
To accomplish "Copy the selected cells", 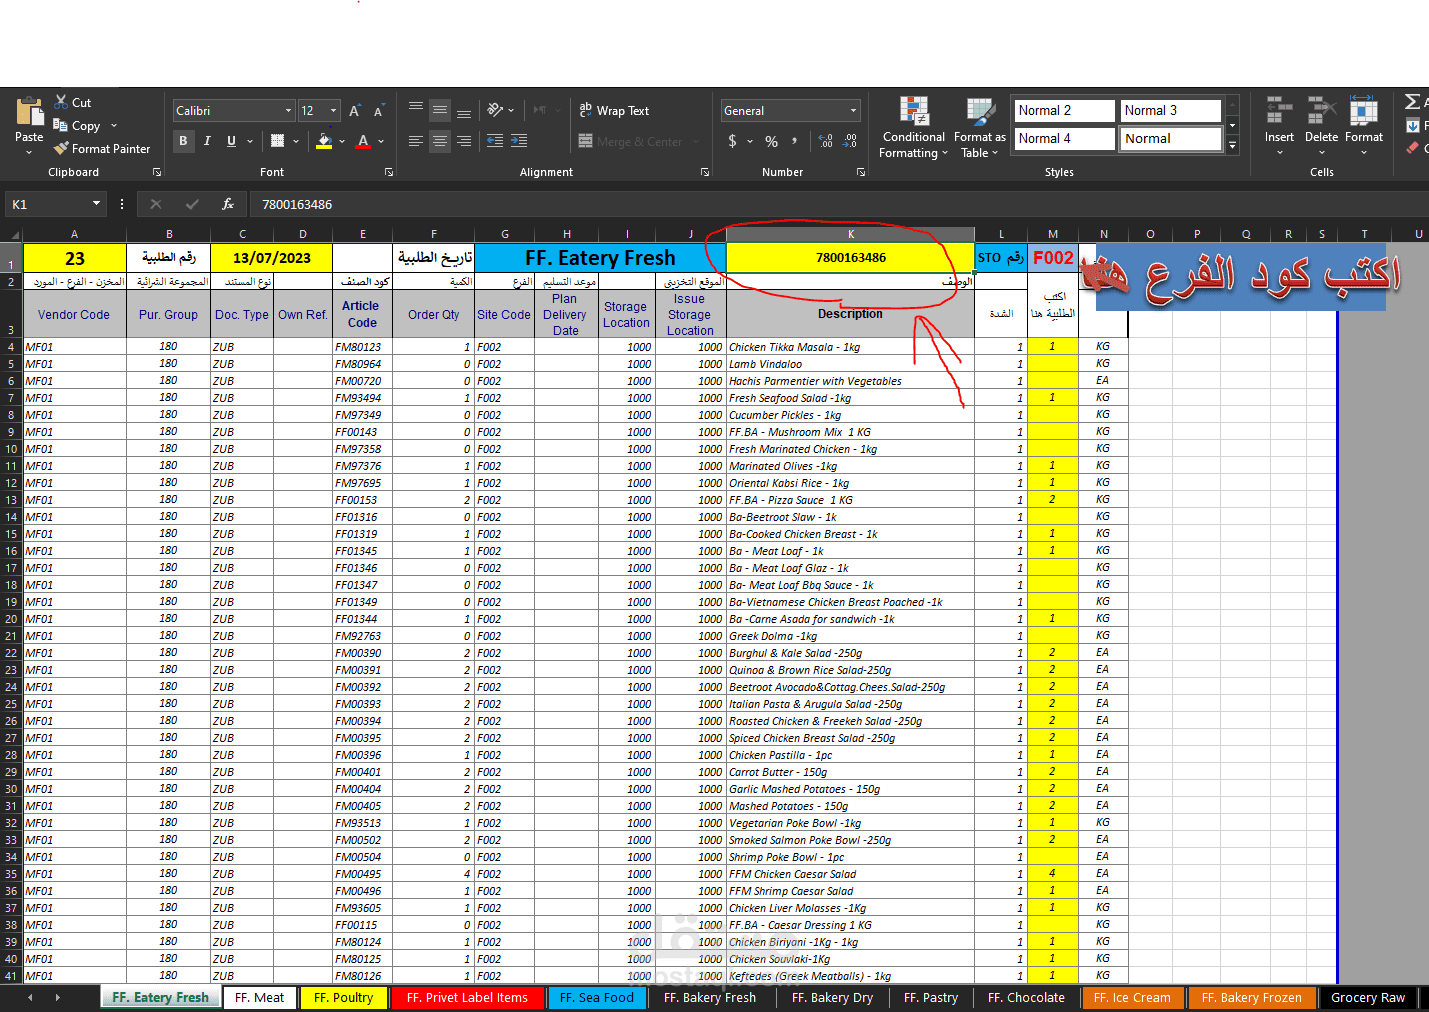I will [x=76, y=126].
